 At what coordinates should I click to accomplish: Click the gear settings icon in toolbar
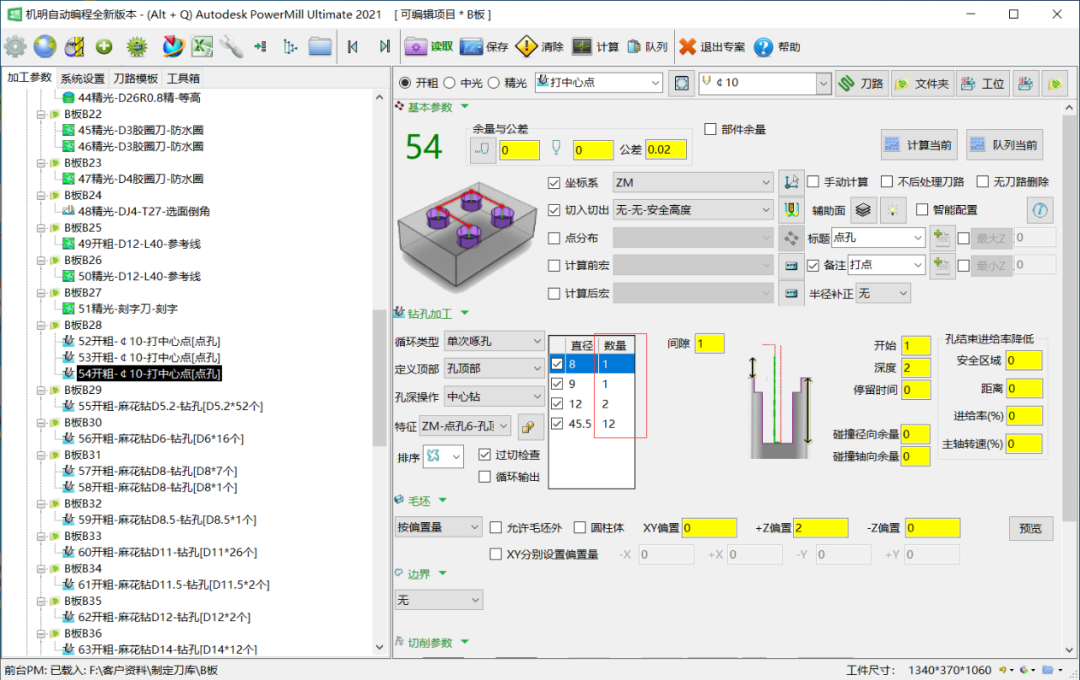pos(15,47)
